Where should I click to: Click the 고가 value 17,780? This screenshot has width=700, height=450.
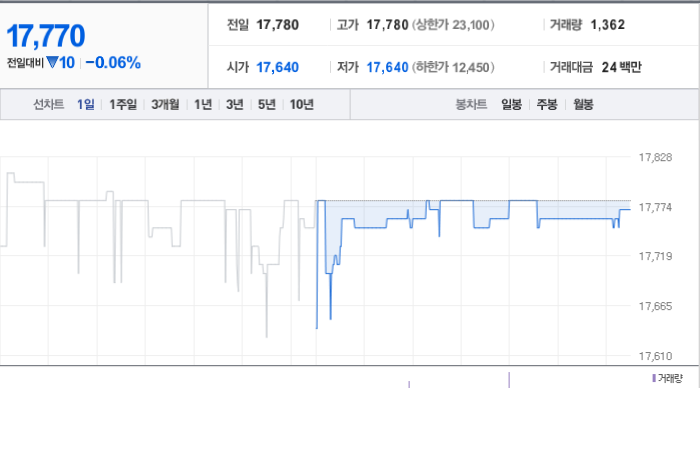388,25
